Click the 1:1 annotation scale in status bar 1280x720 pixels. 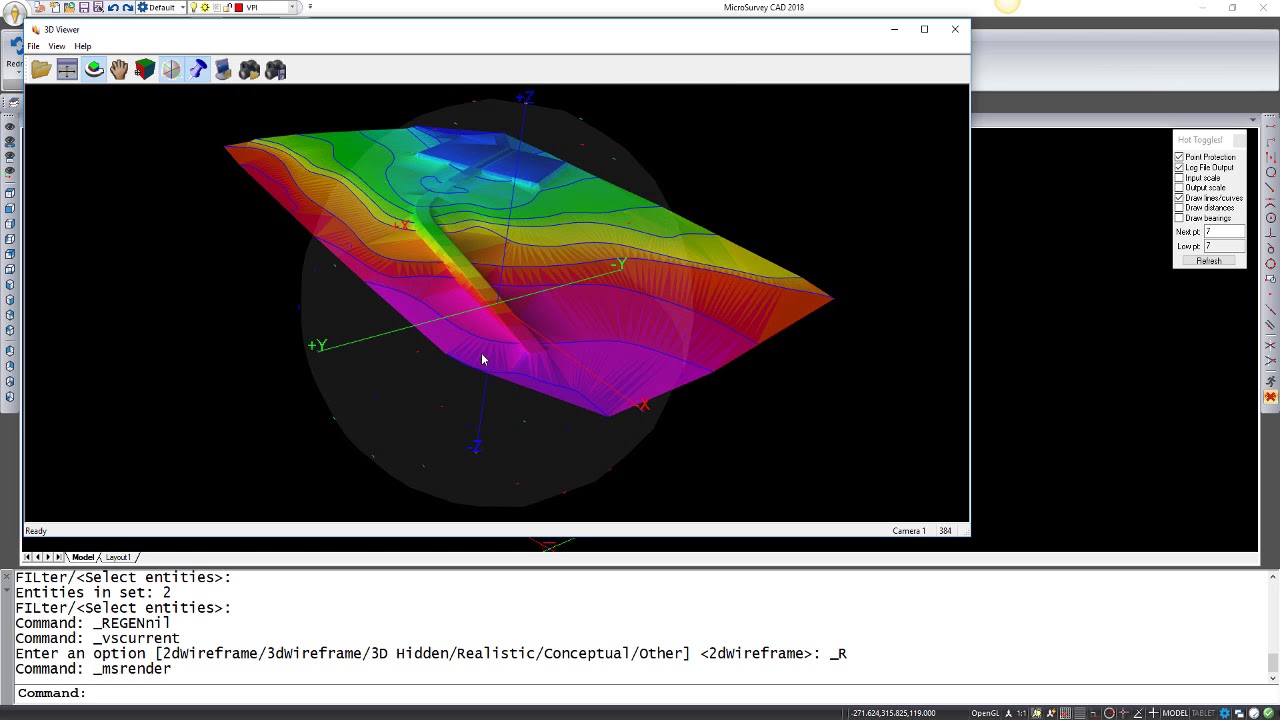(1021, 713)
